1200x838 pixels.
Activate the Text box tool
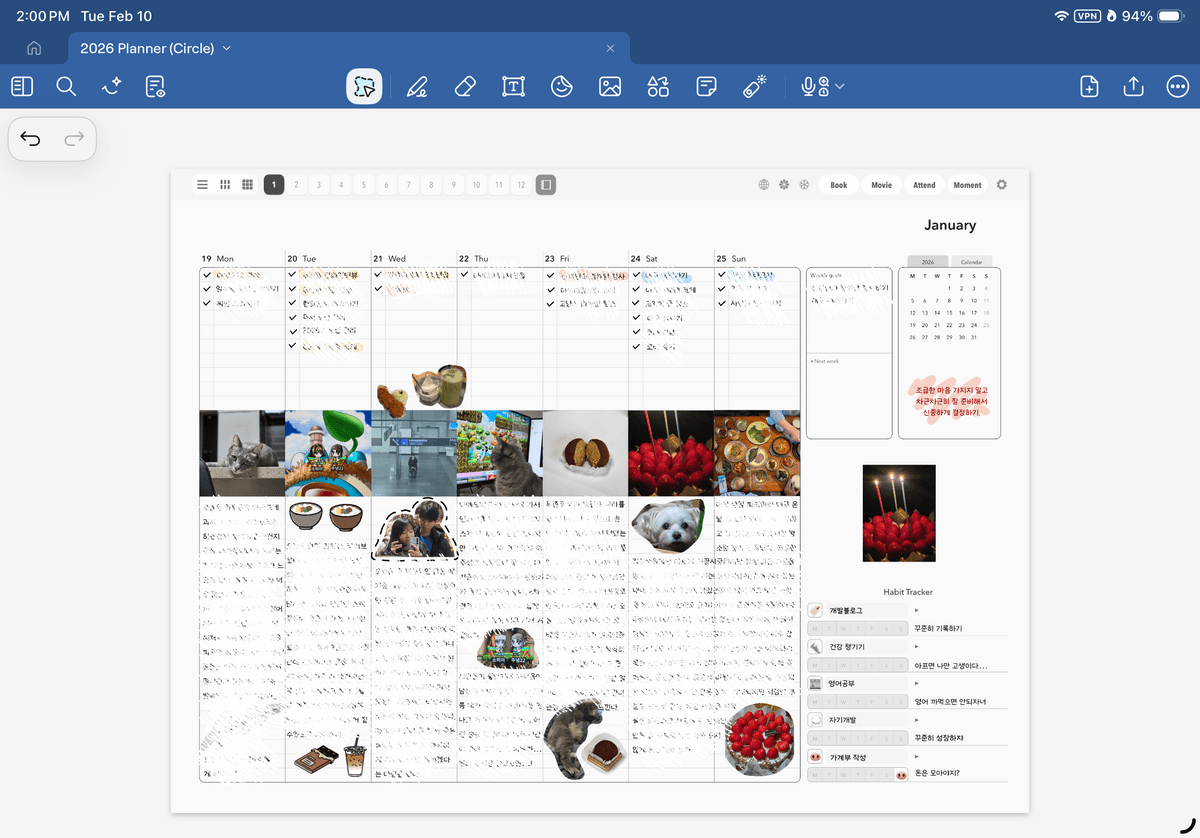tap(513, 87)
